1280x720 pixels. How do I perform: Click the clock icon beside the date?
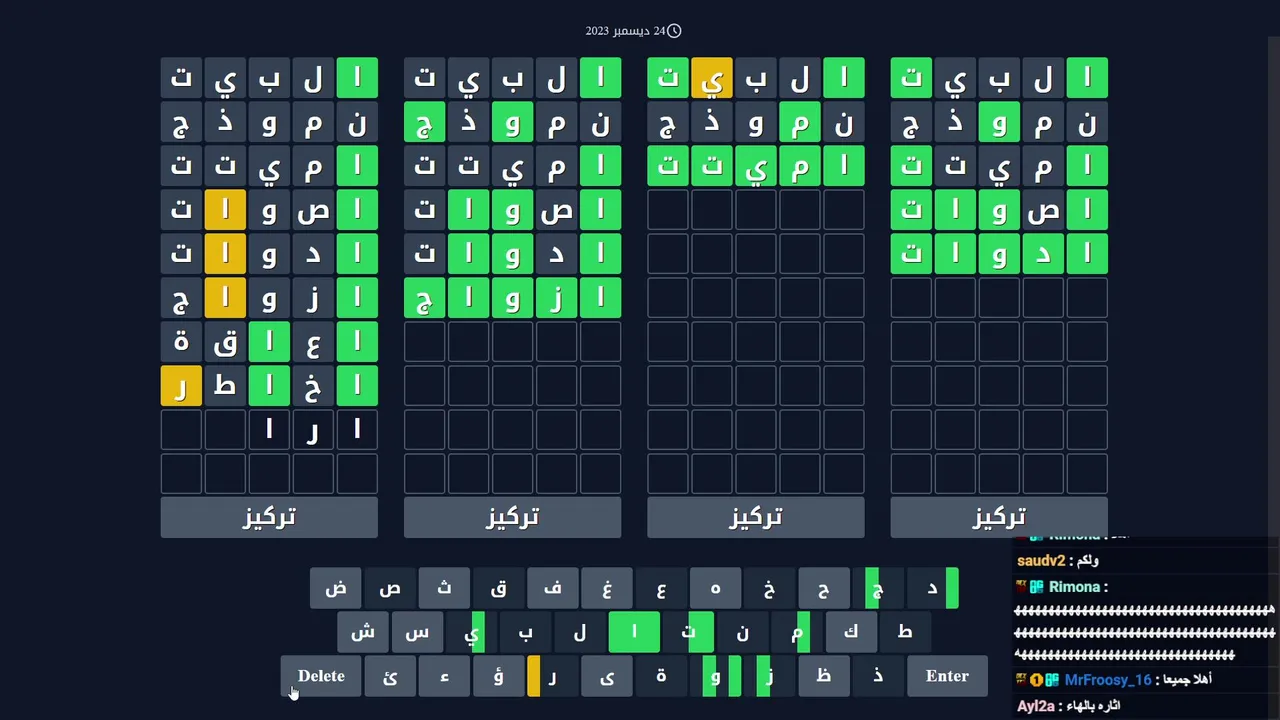tap(674, 31)
